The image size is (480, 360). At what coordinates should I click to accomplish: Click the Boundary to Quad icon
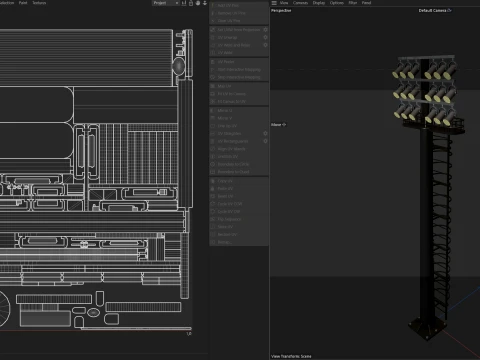point(213,172)
